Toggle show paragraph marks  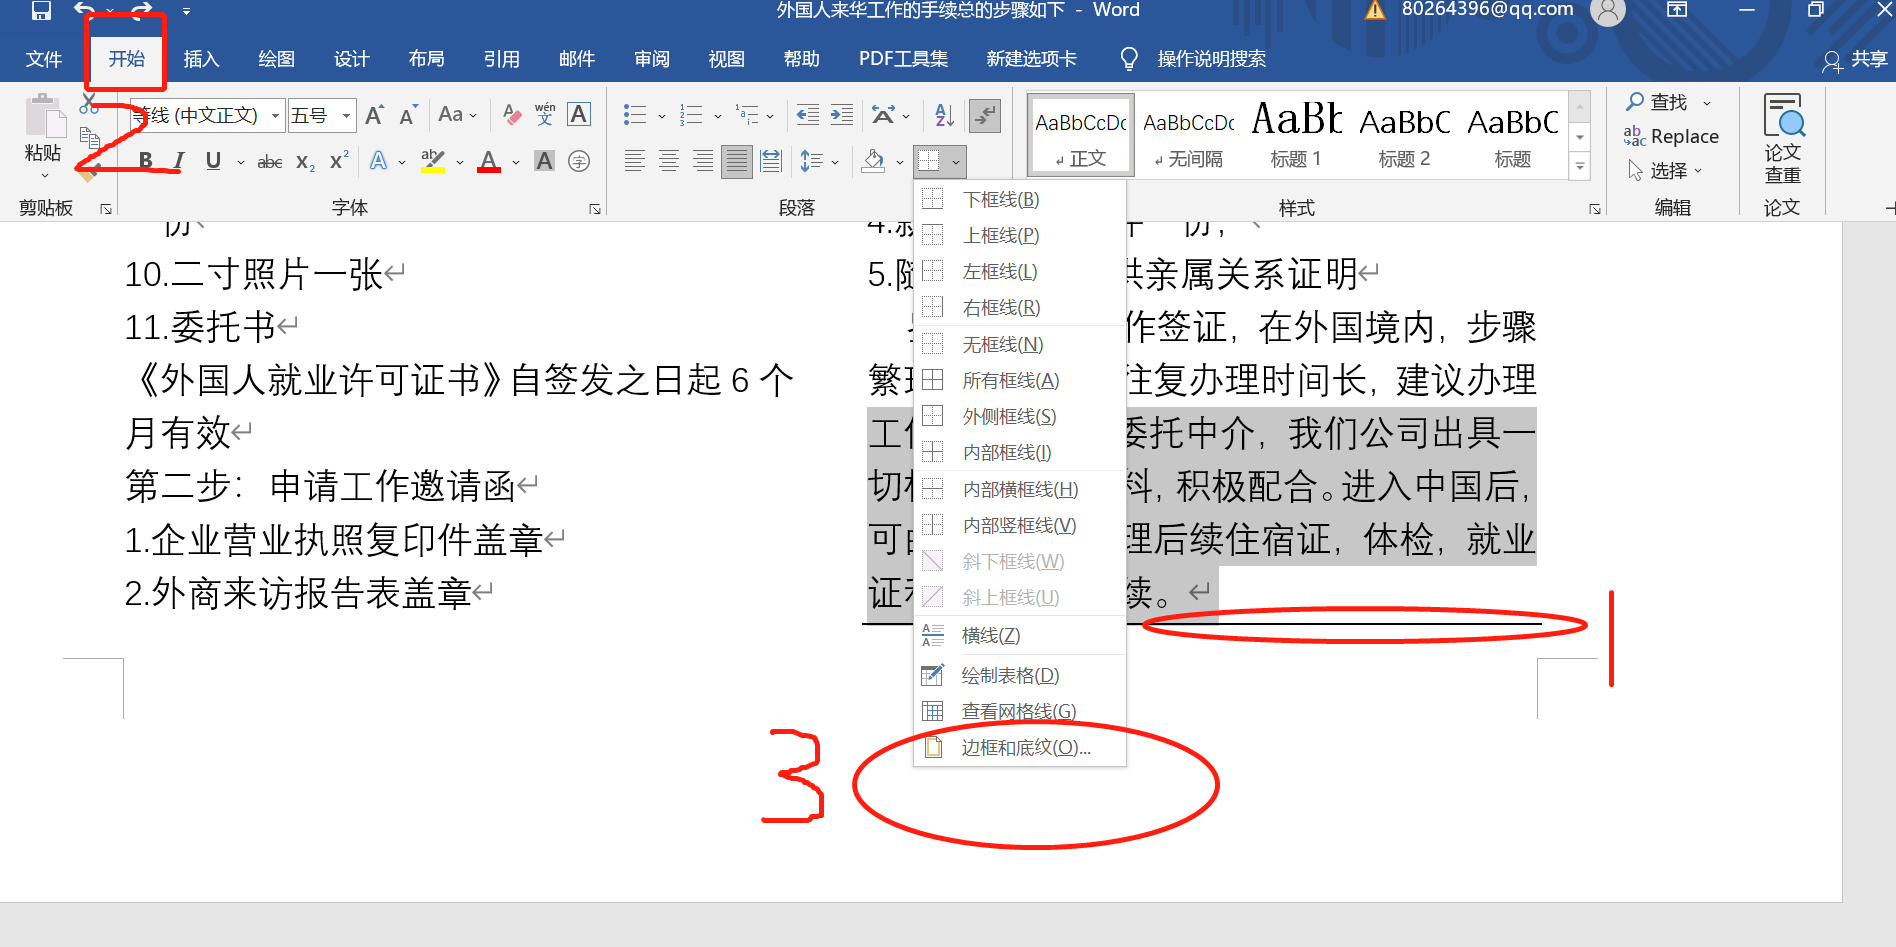(985, 115)
